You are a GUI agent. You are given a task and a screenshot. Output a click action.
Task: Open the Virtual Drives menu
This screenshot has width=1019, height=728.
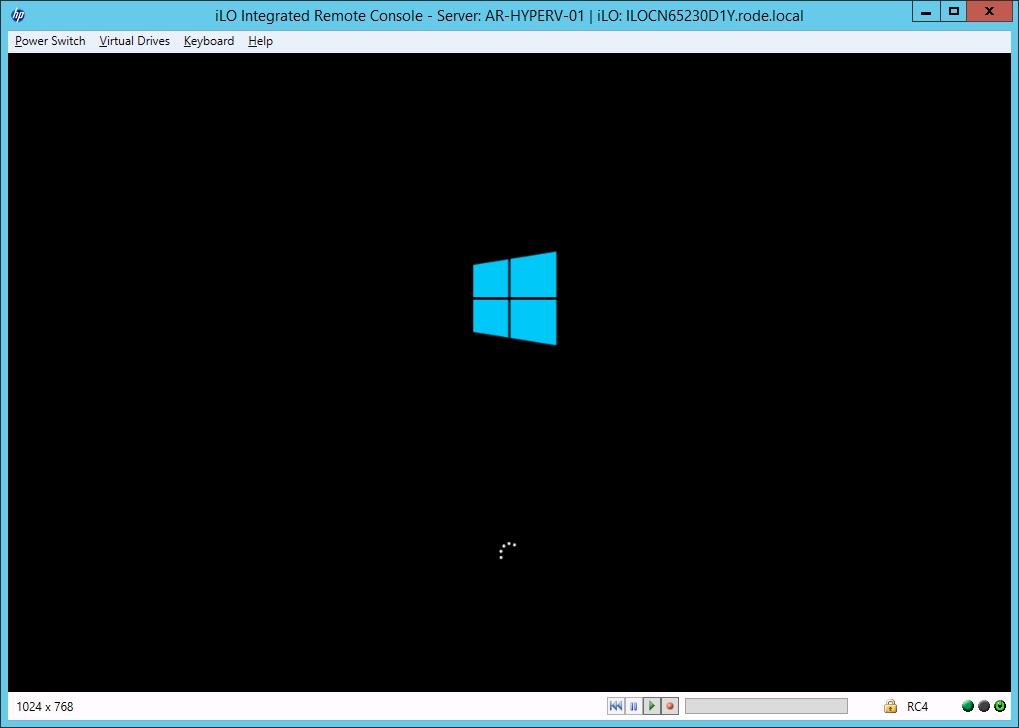[135, 41]
